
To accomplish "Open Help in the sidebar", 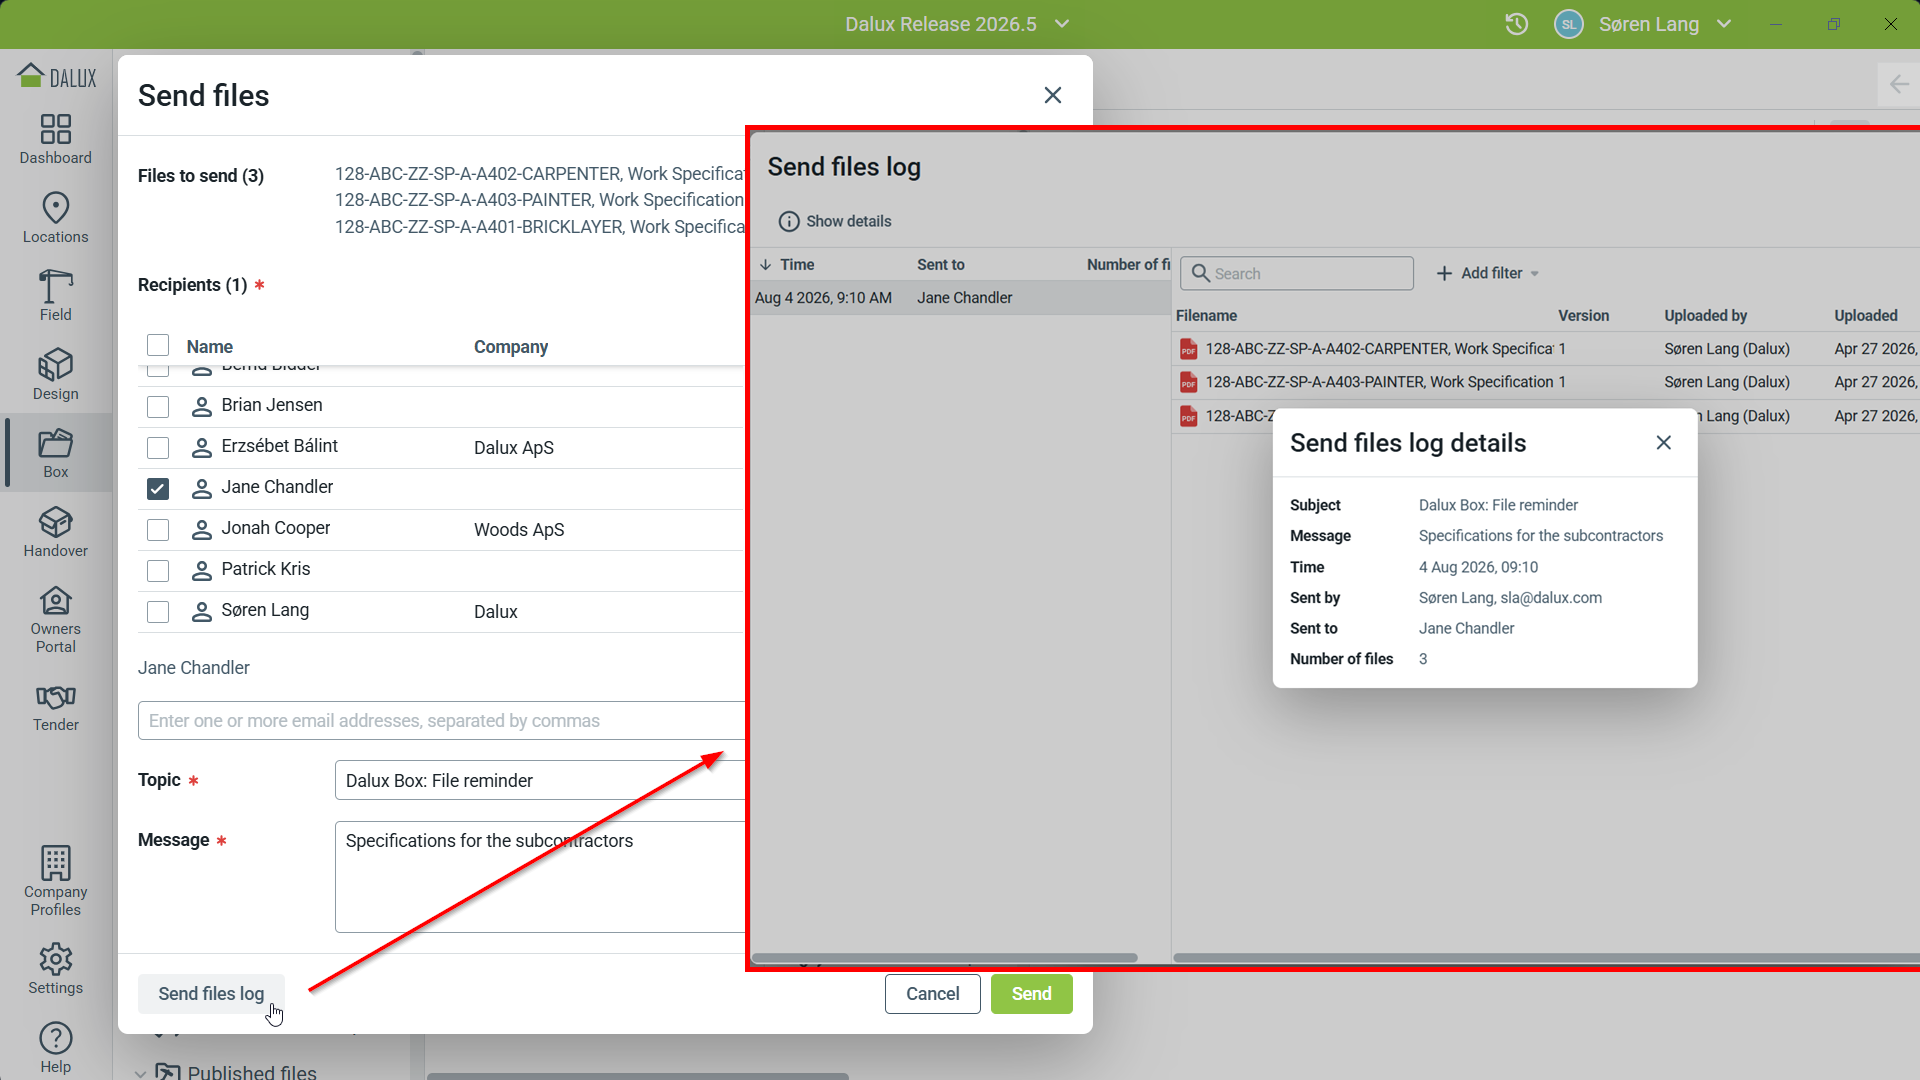I will point(56,1048).
